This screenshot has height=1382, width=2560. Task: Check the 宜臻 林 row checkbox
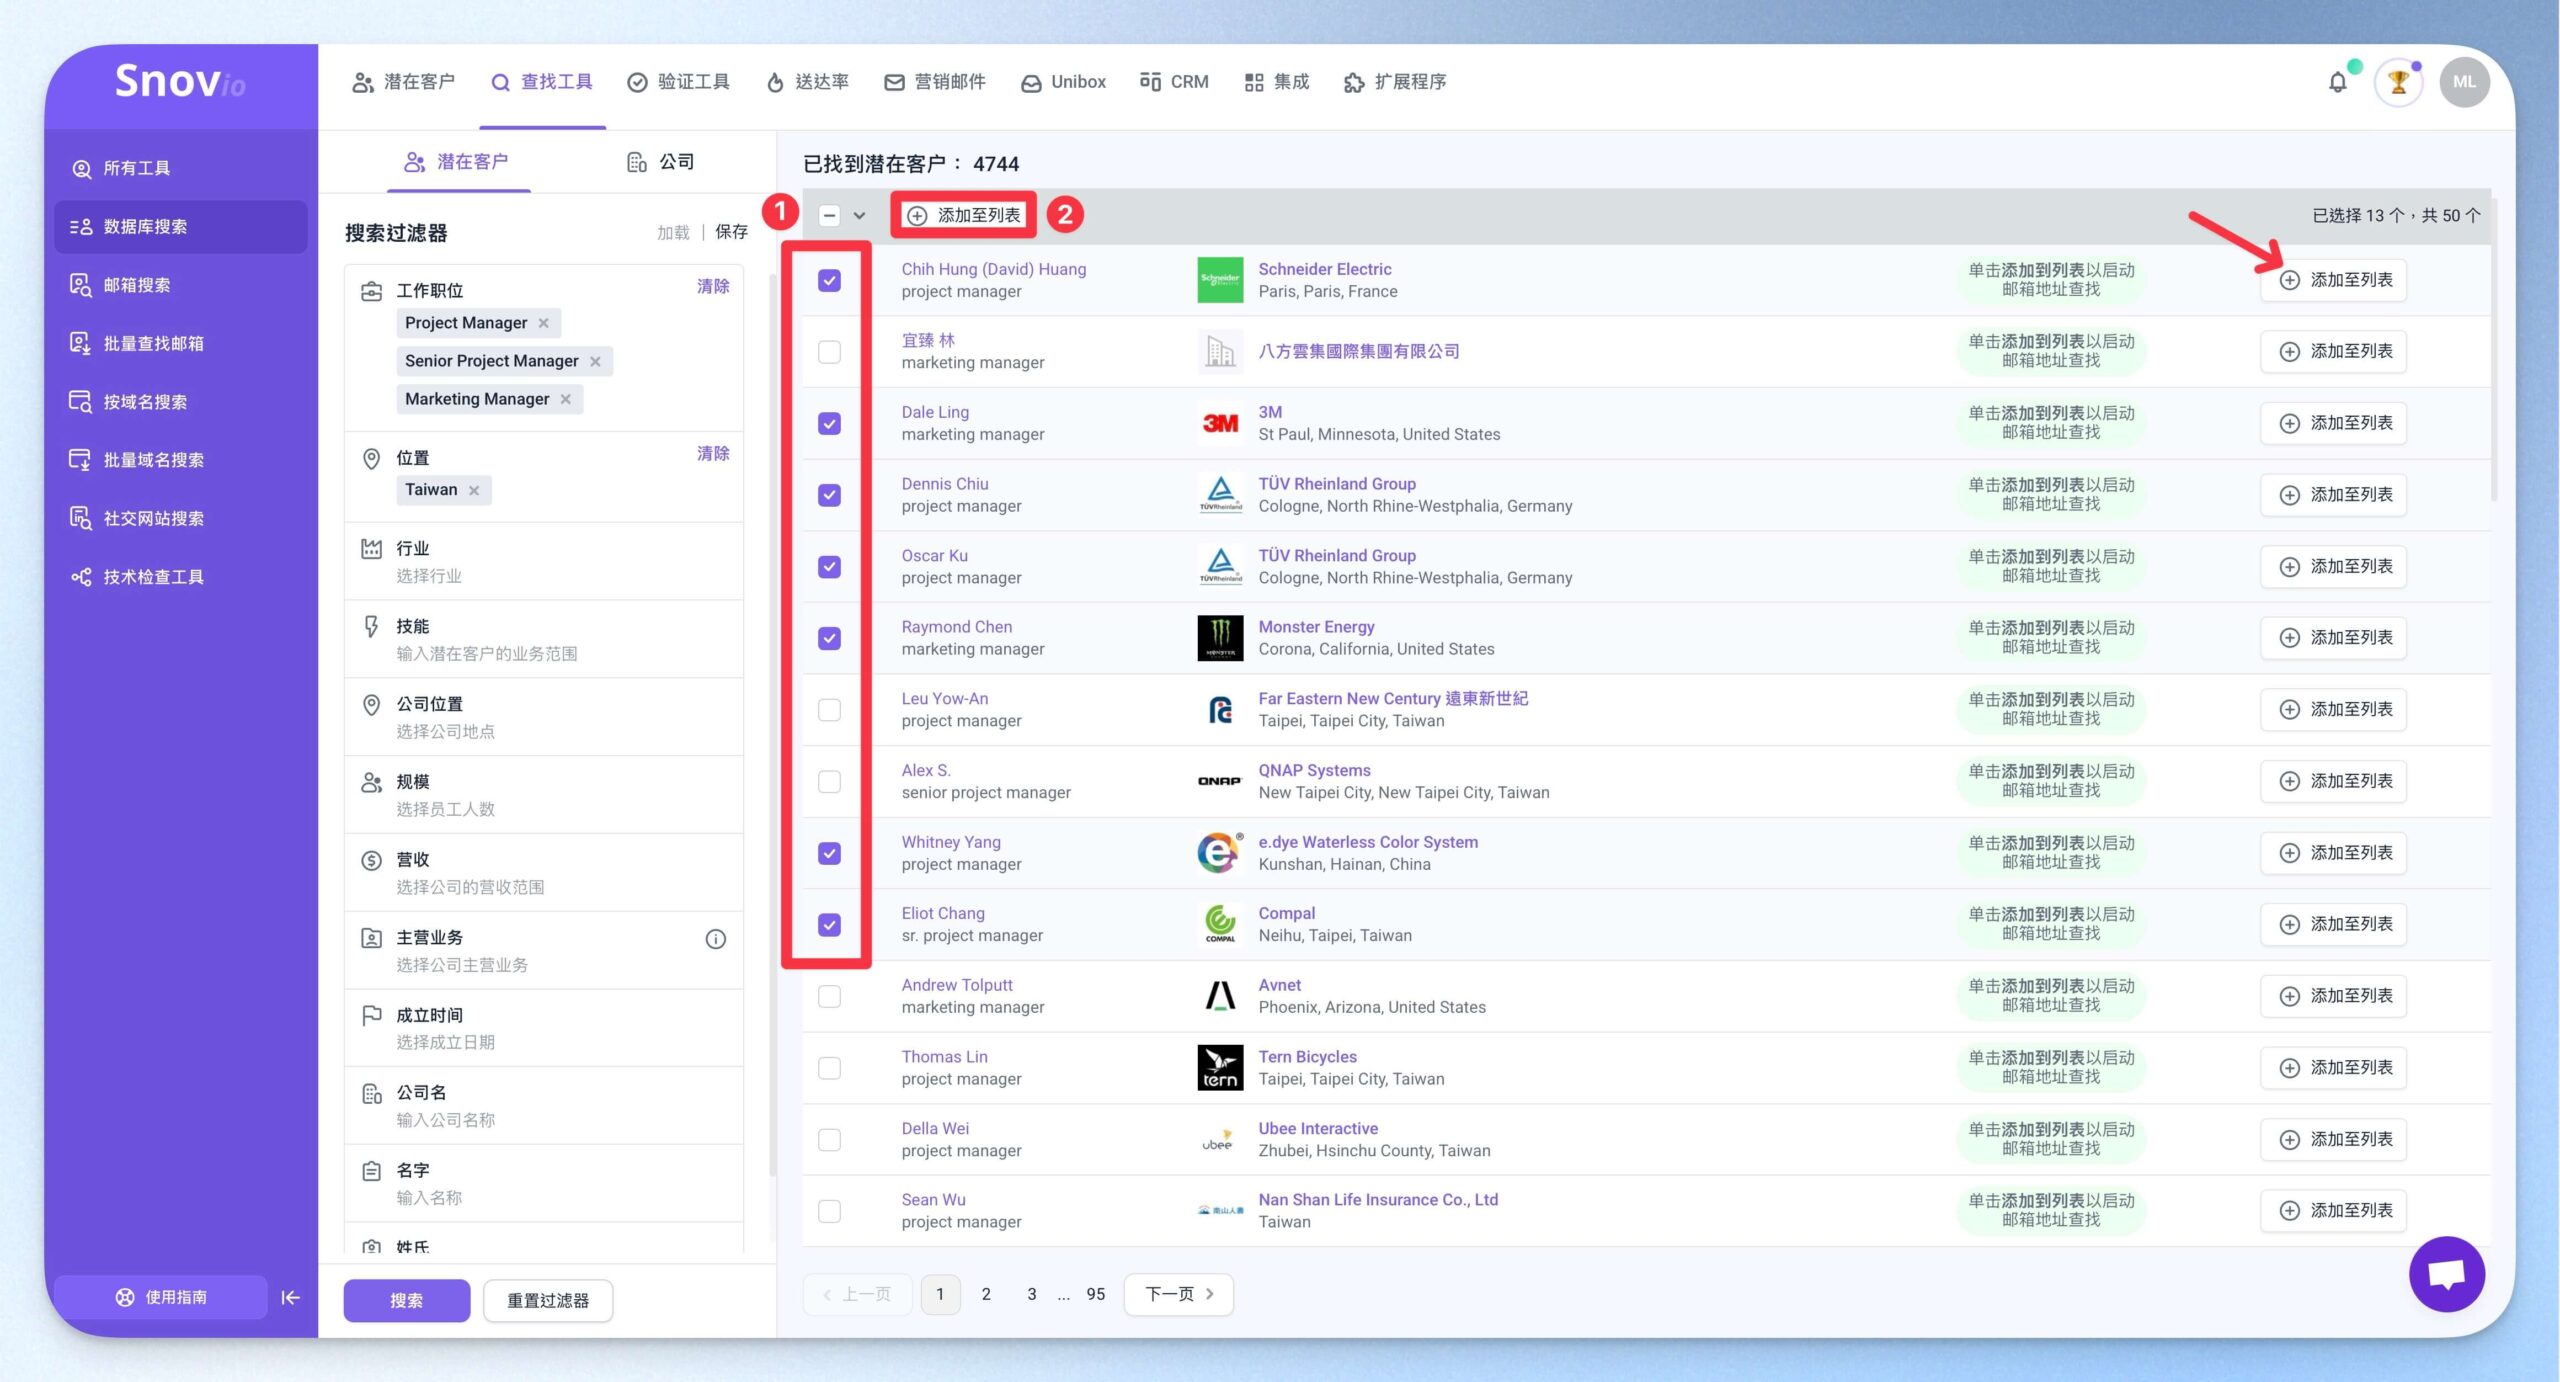pos(829,352)
